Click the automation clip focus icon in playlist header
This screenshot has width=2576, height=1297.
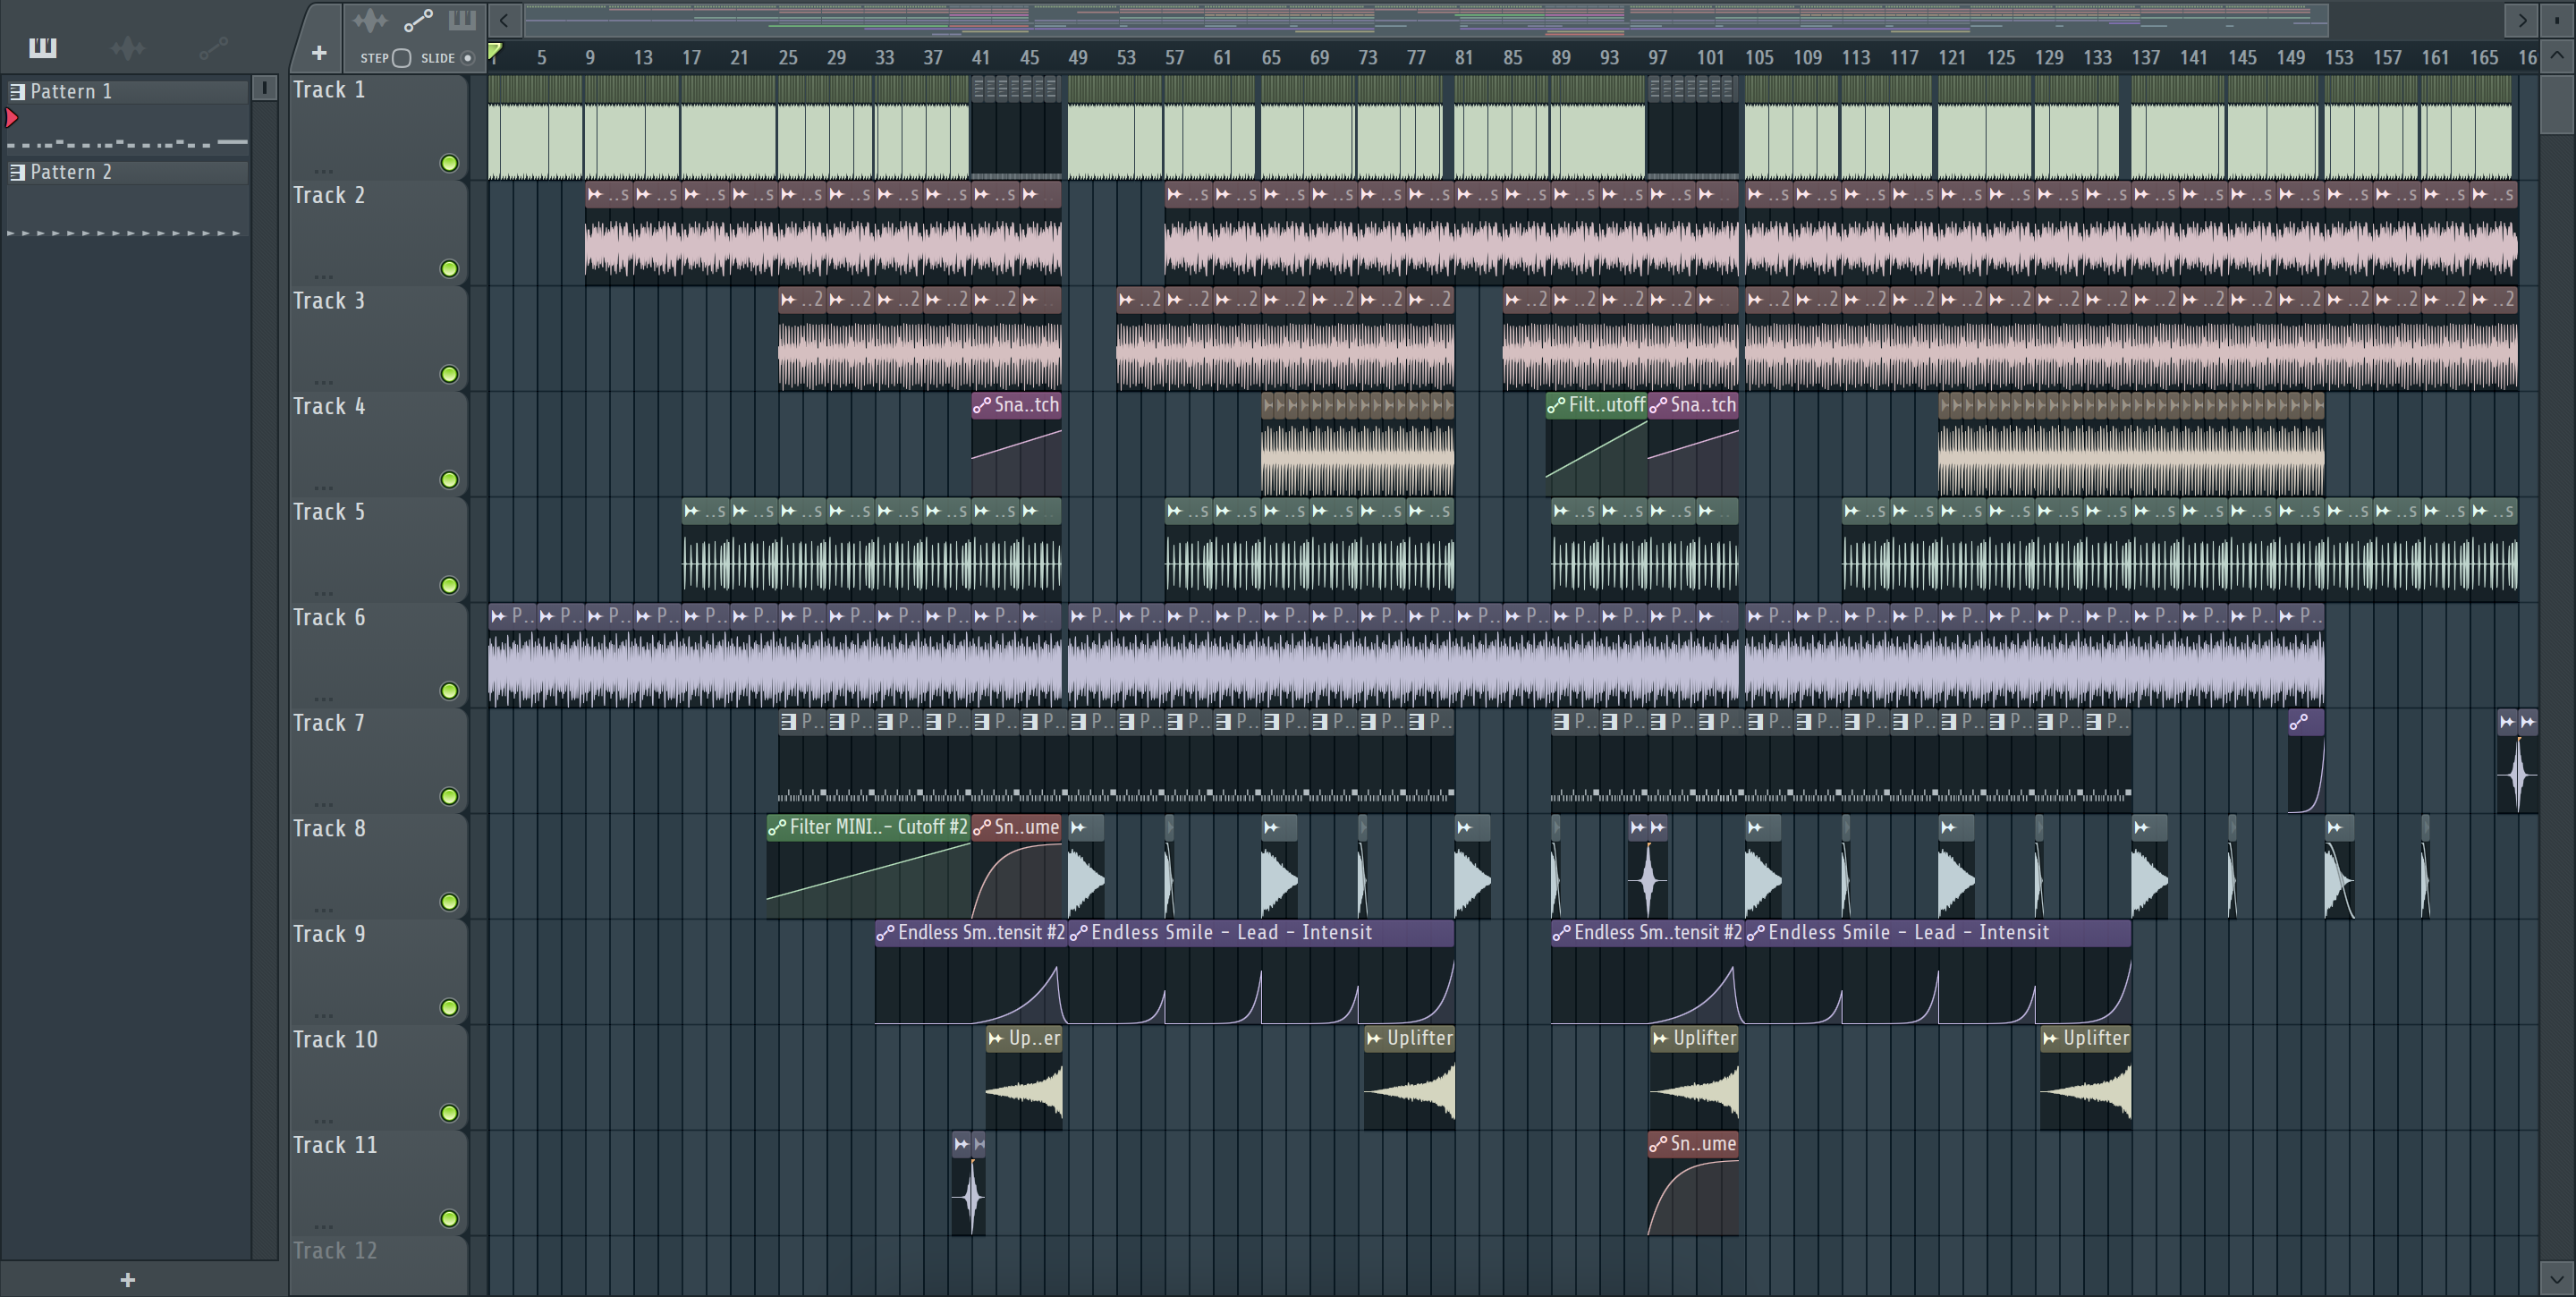coord(417,20)
